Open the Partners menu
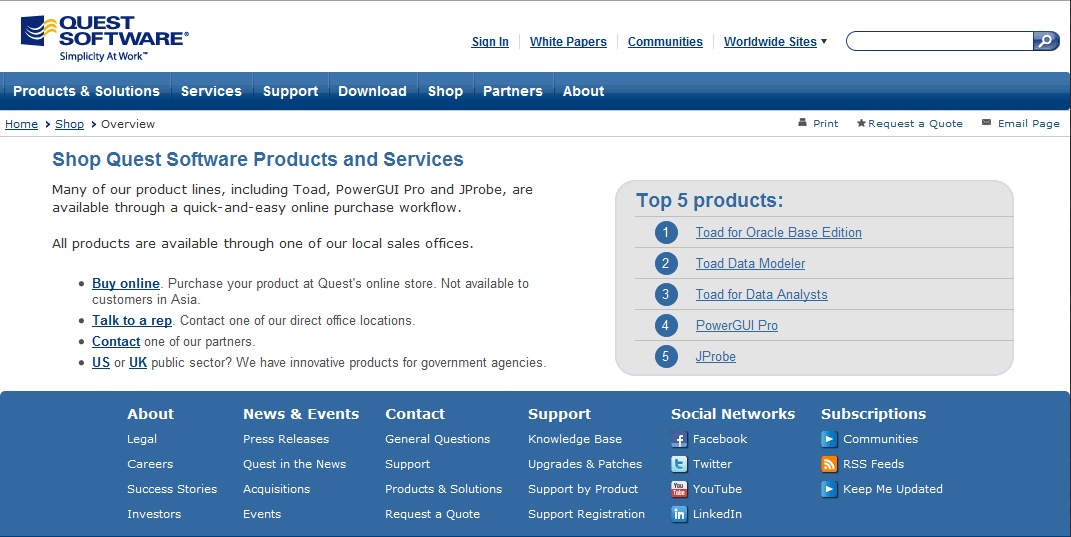1071x537 pixels. (x=512, y=91)
